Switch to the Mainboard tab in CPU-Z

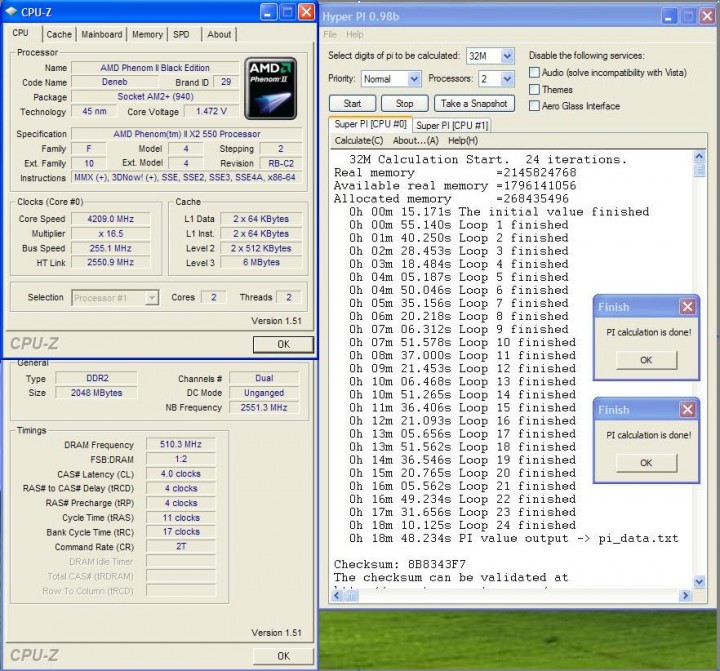coord(102,34)
